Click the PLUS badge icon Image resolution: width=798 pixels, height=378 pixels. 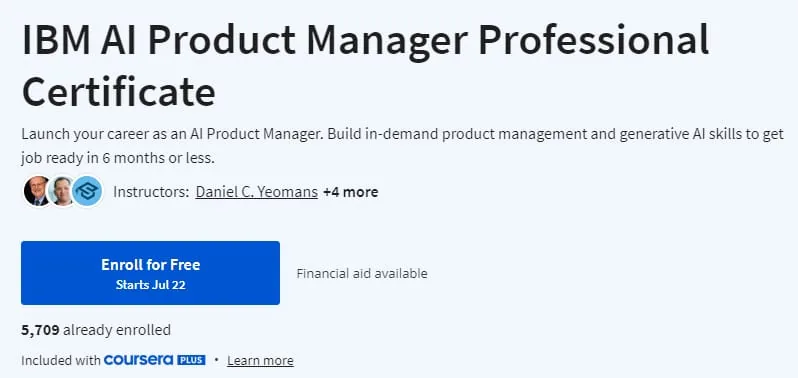point(191,360)
